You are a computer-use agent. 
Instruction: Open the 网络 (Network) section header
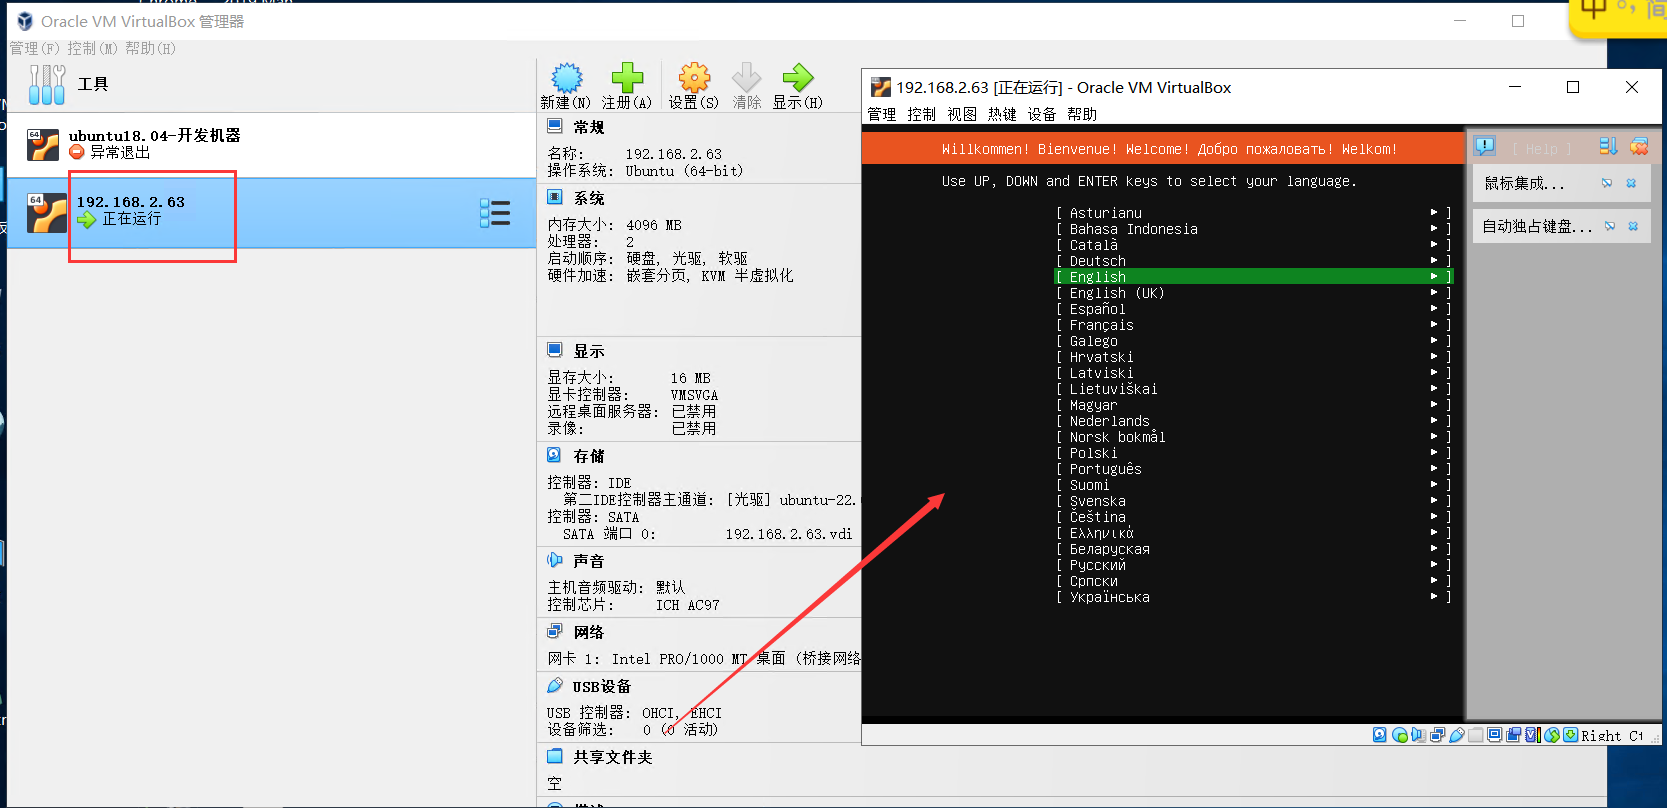tap(589, 632)
